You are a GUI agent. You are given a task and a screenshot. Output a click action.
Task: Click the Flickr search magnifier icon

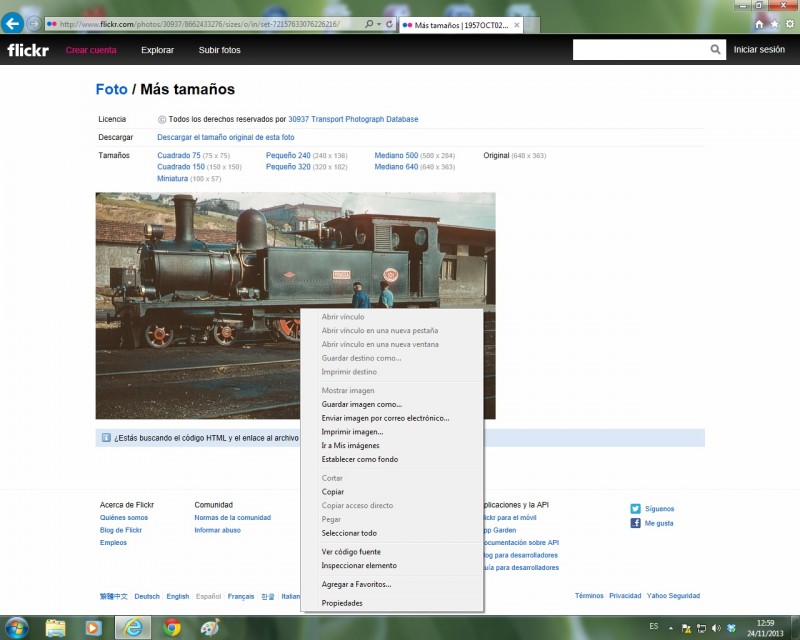coord(715,50)
